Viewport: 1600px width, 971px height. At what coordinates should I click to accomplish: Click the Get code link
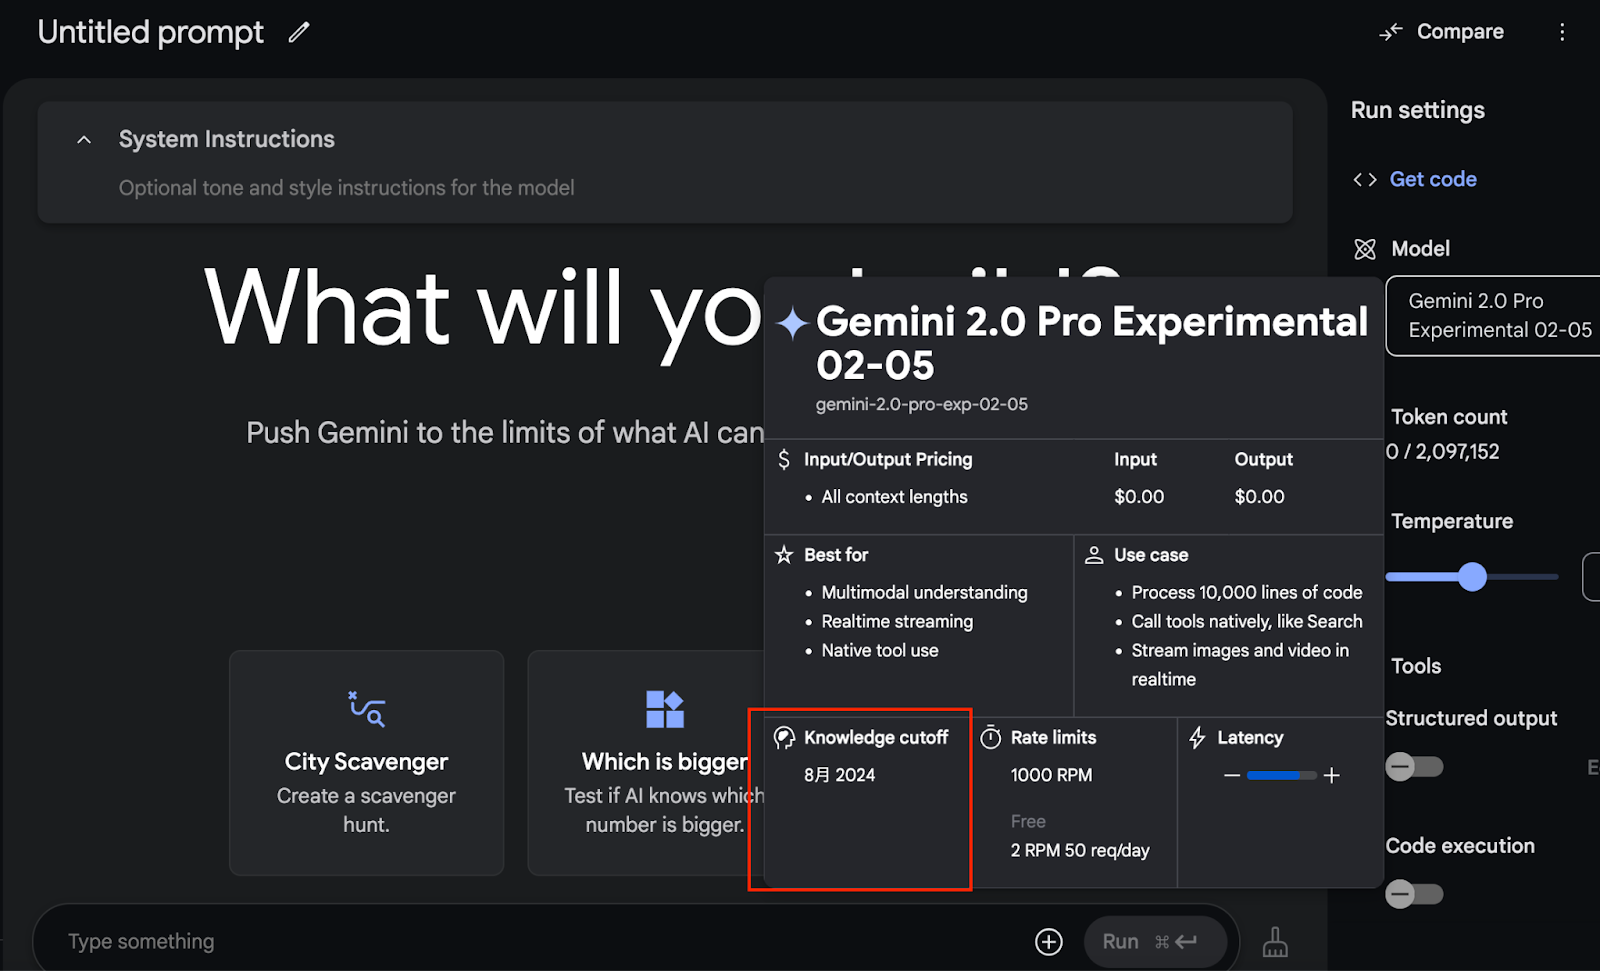[x=1433, y=179]
